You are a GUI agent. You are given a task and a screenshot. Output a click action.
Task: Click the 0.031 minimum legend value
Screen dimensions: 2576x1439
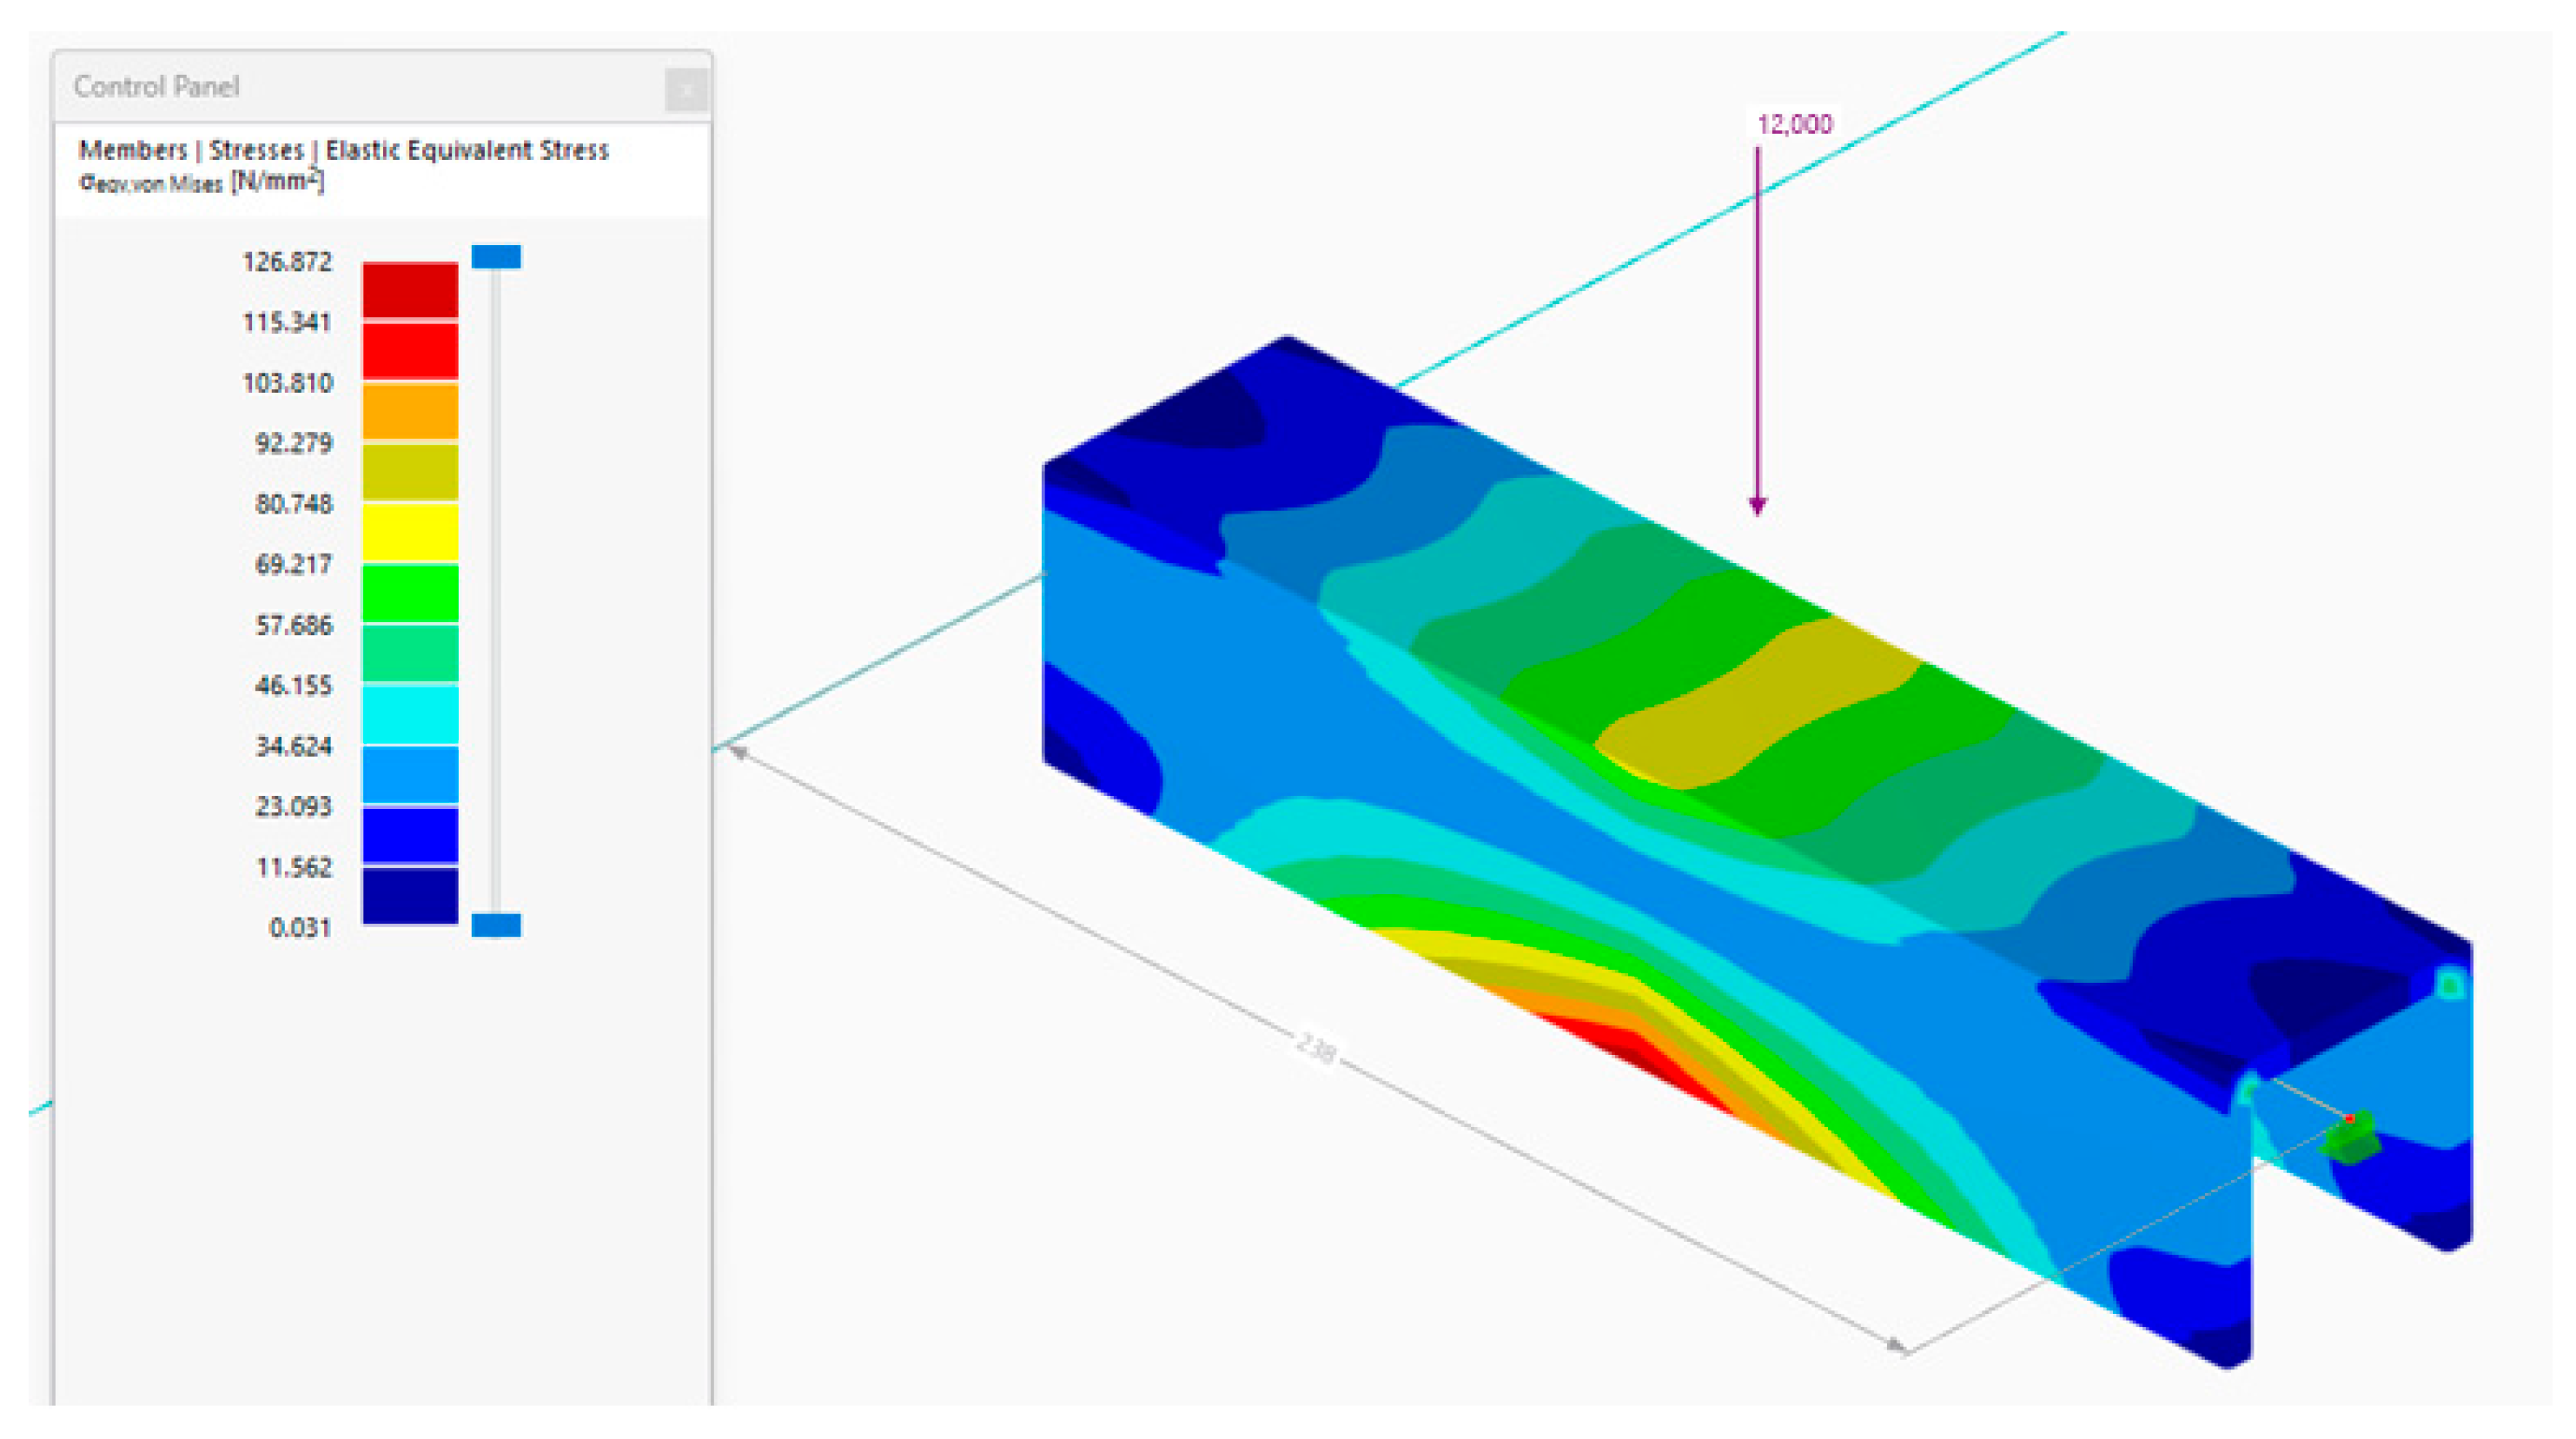point(299,928)
